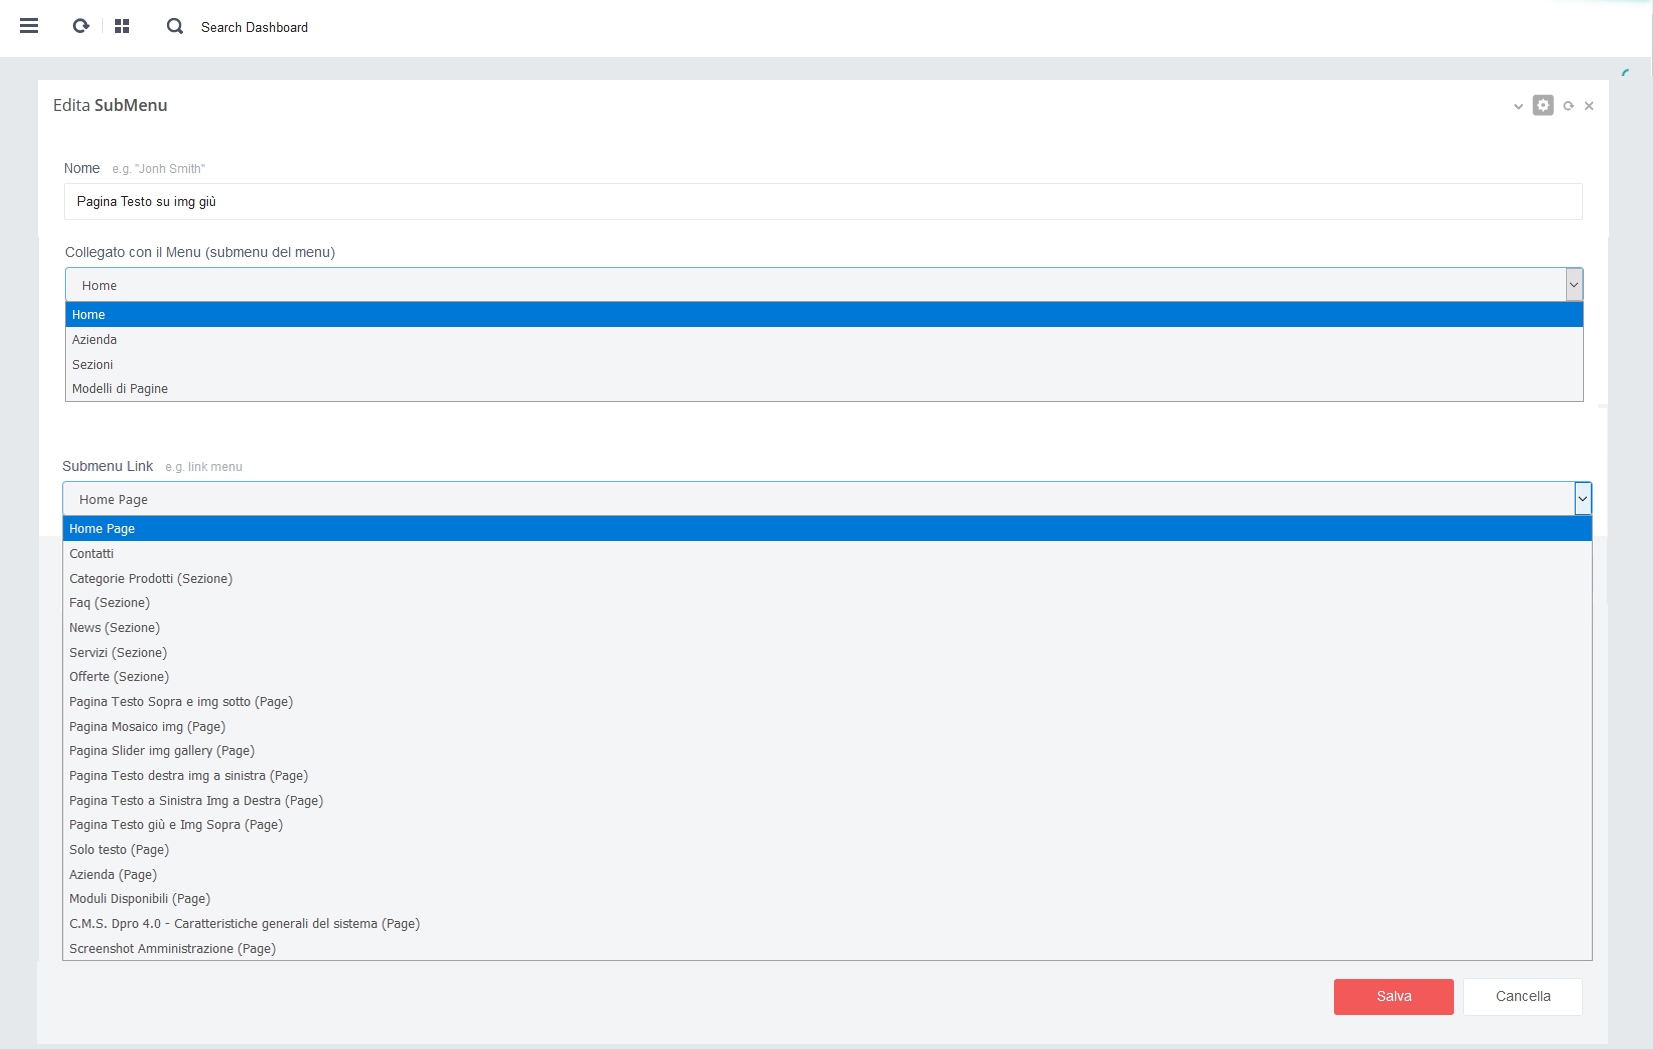Image resolution: width=1653 pixels, height=1049 pixels.
Task: Open panel settings gear icon
Action: (1543, 105)
